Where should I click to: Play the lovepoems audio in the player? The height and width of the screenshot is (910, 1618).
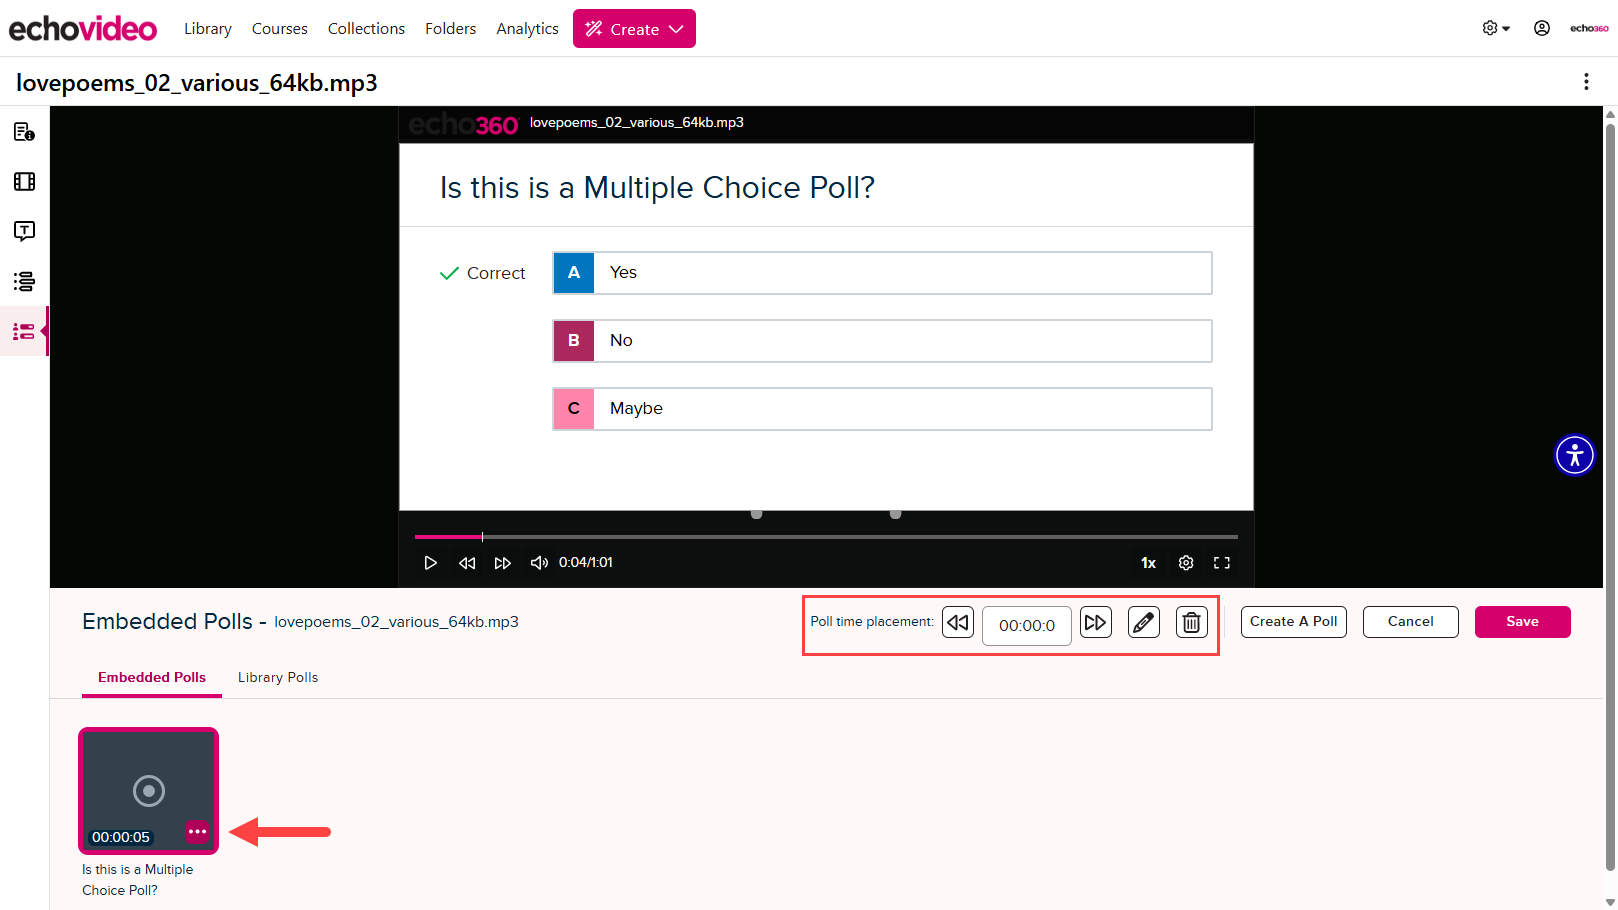[x=430, y=562]
